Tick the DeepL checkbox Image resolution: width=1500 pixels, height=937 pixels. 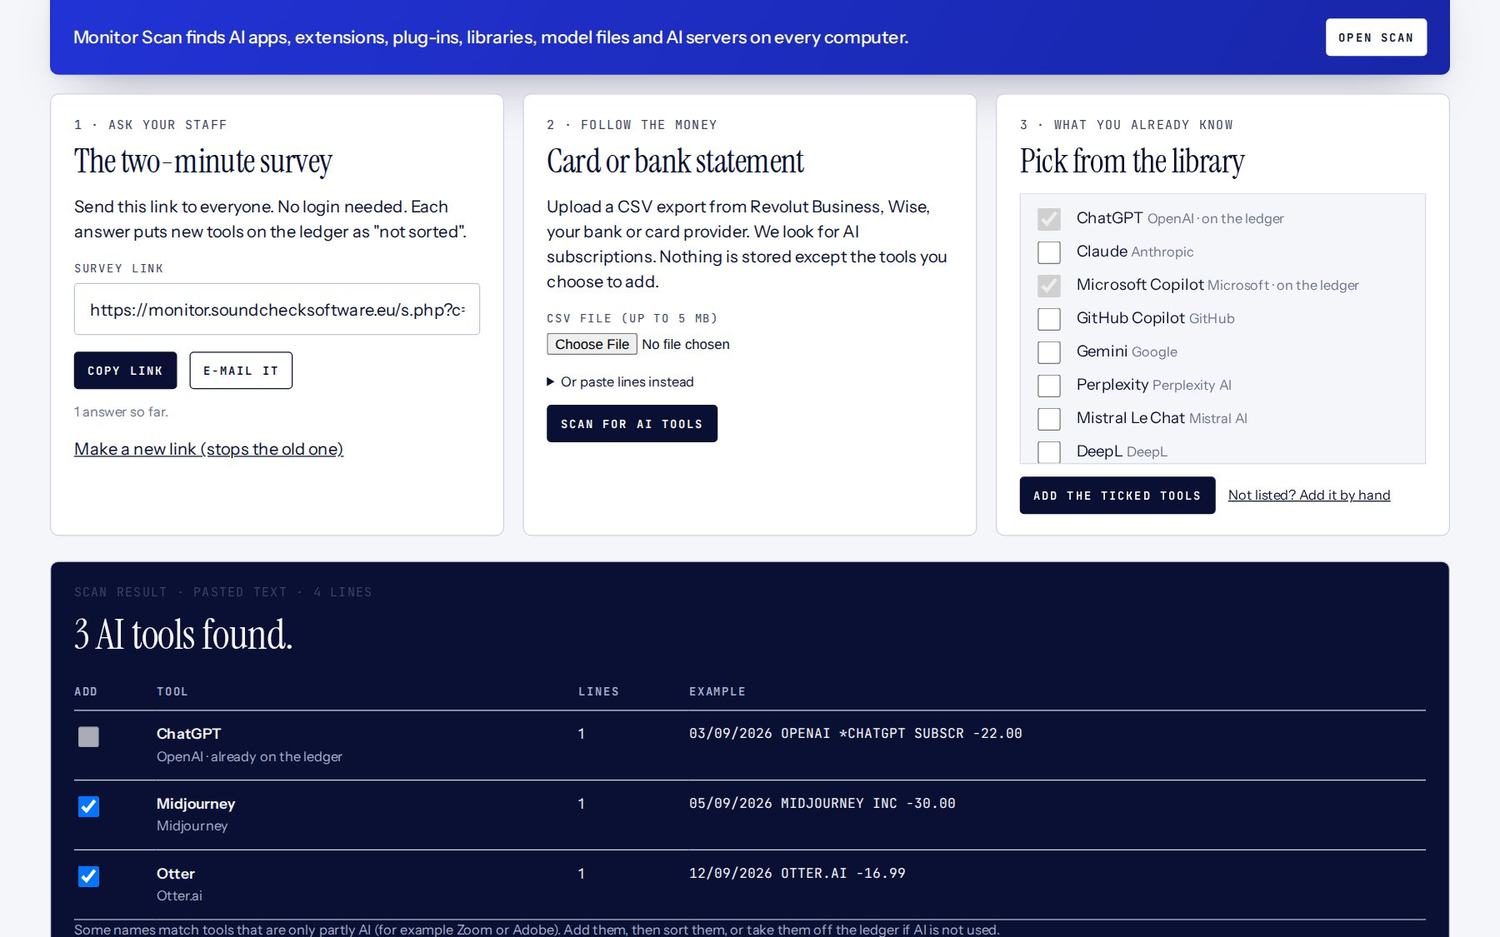[1049, 452]
